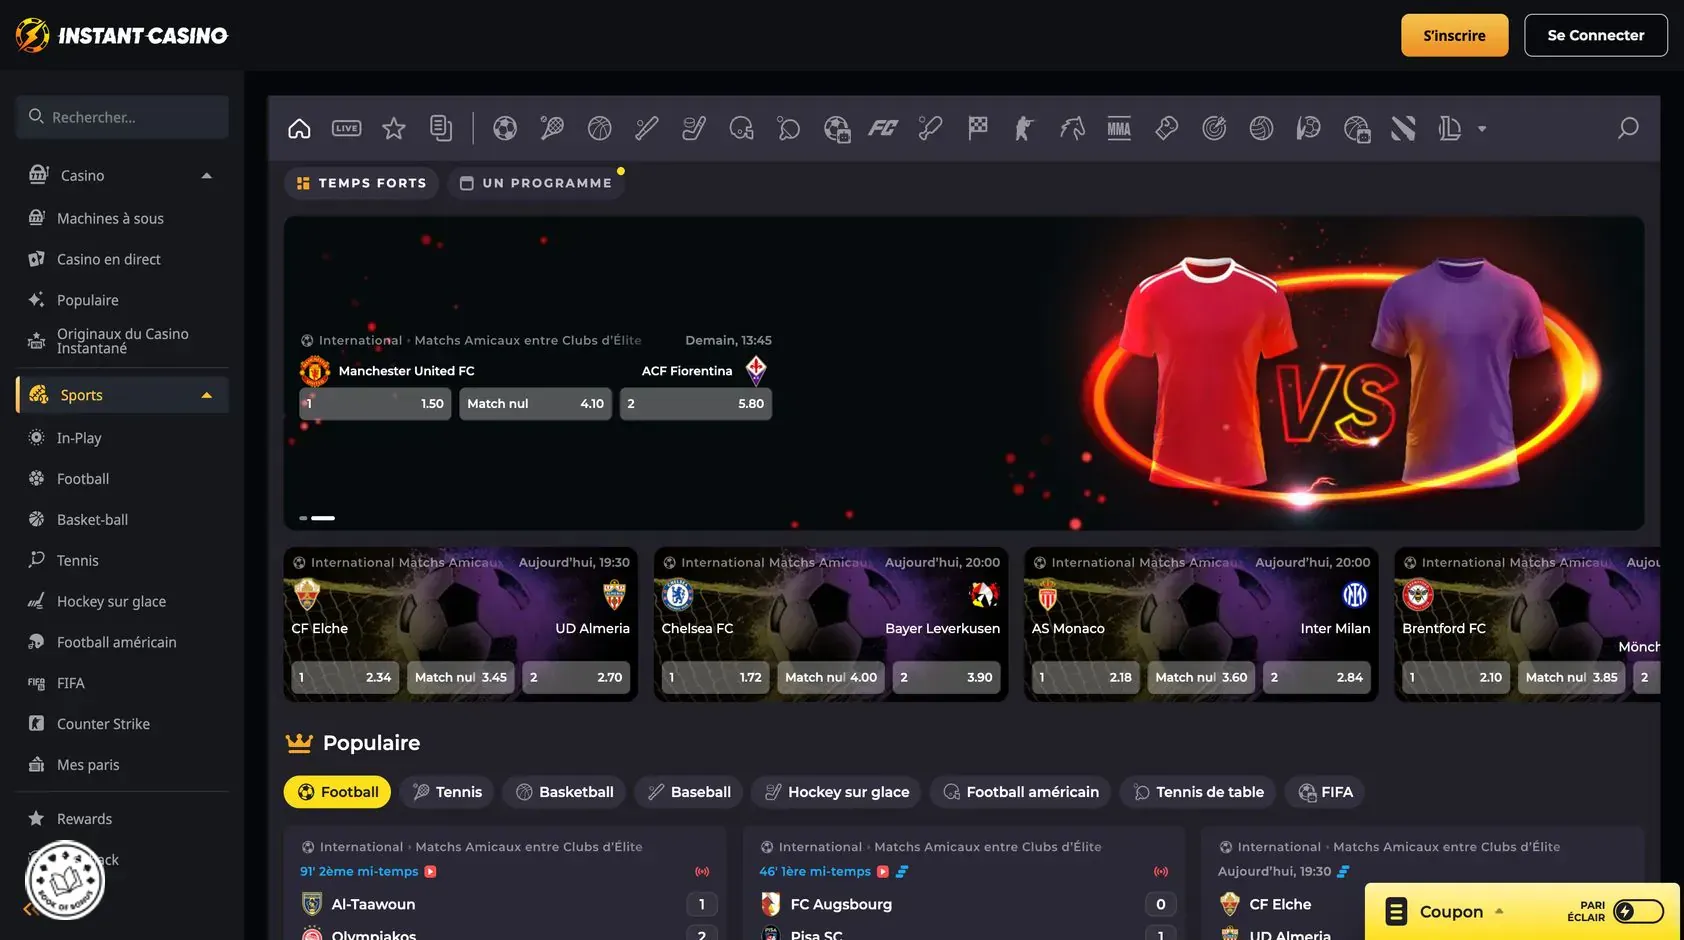Select the basketball sport icon in toolbar
This screenshot has width=1684, height=940.
[x=599, y=128]
